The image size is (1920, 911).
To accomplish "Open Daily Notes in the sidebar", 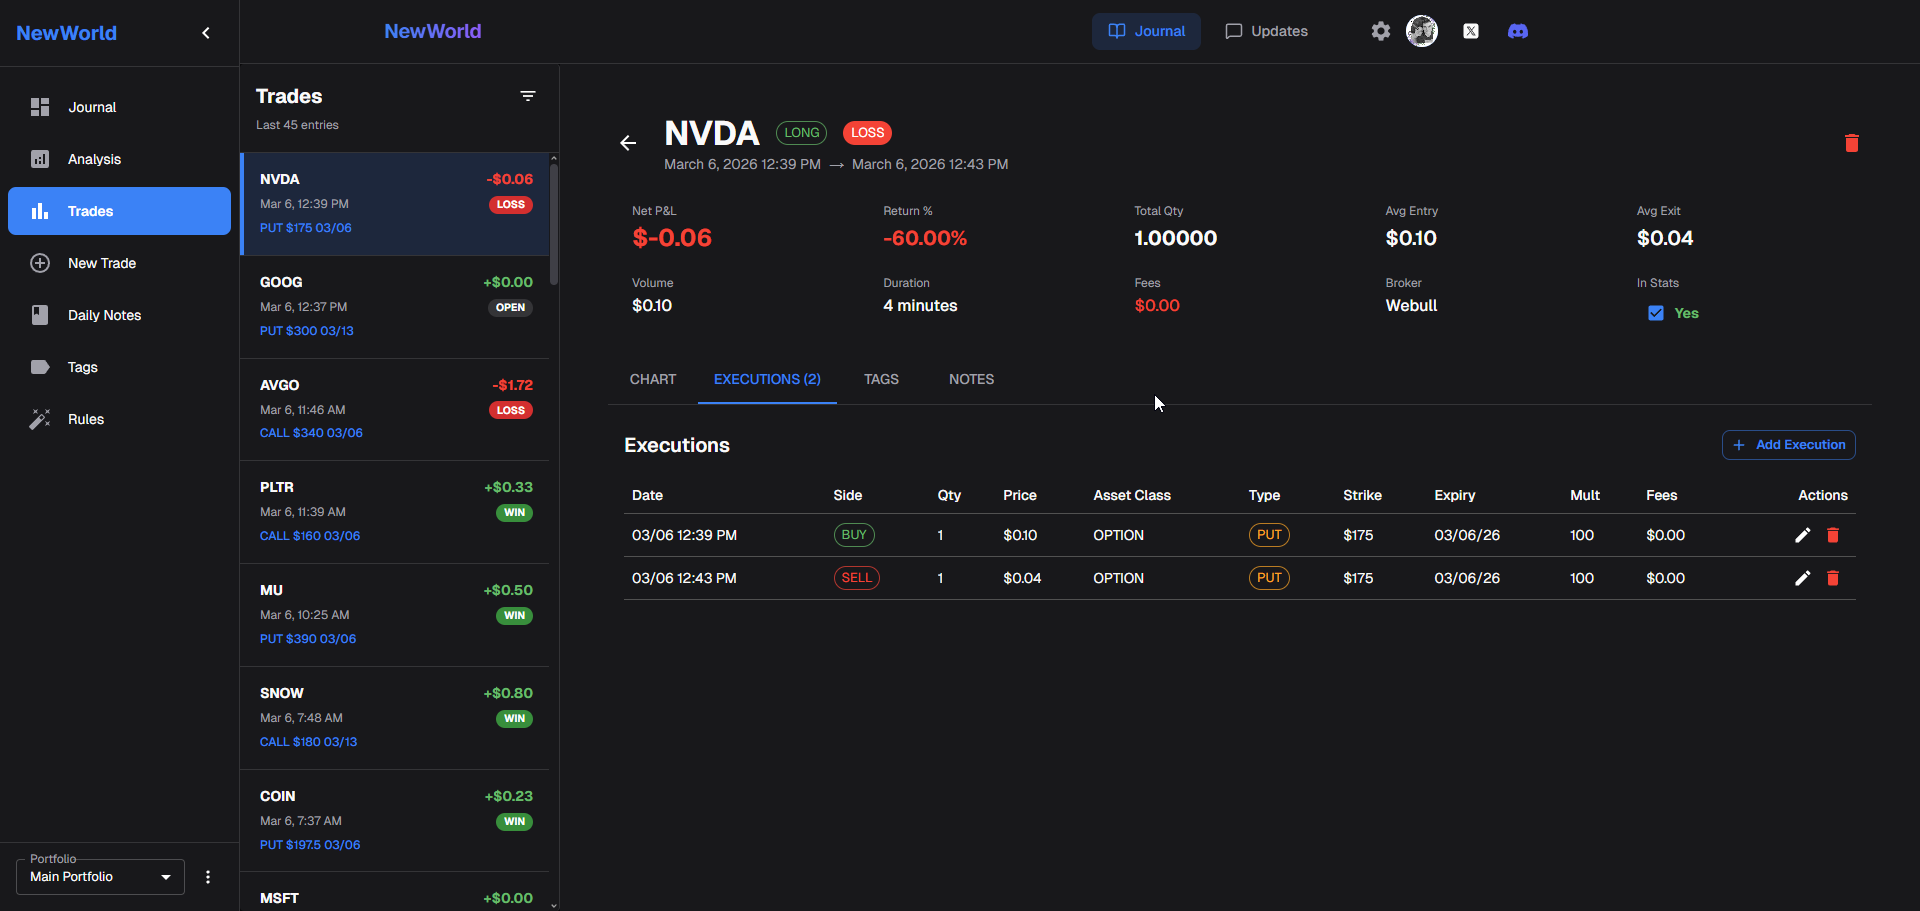I will click(104, 315).
